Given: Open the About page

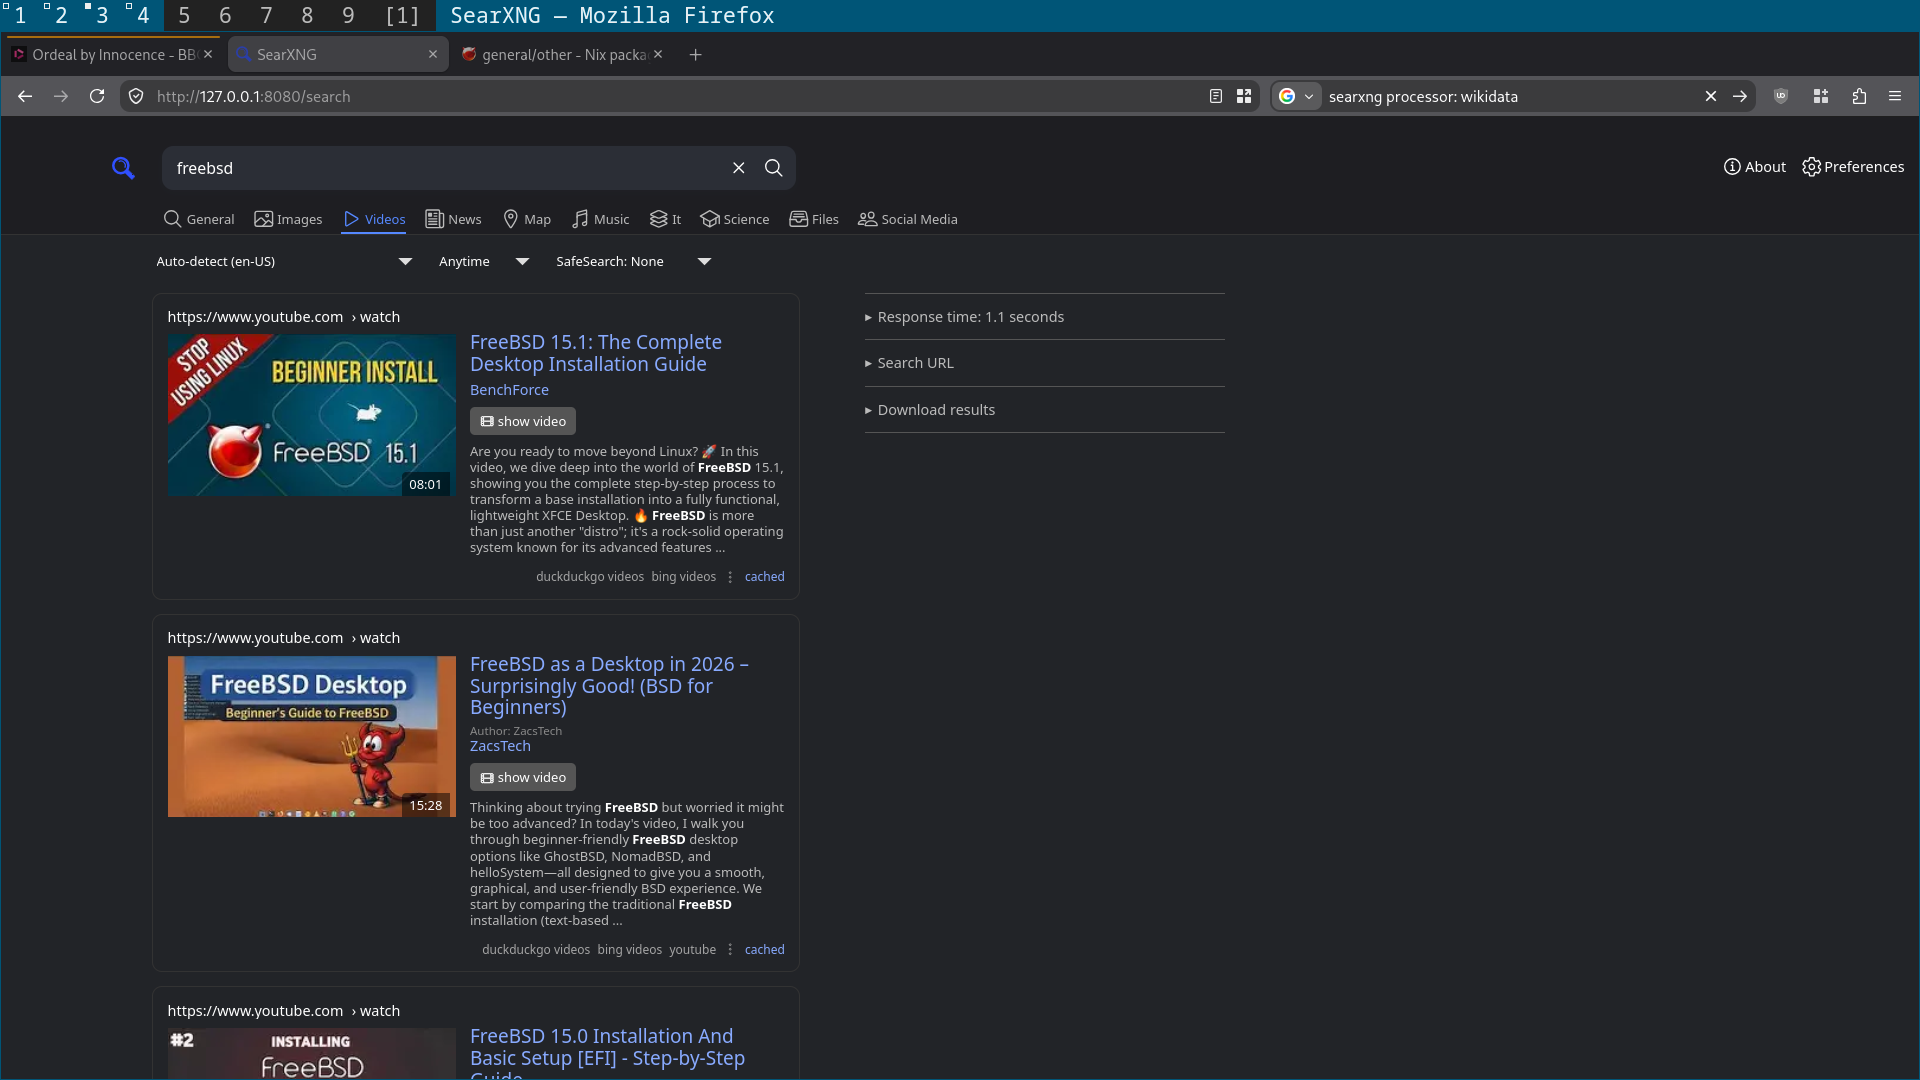Looking at the screenshot, I should point(1755,167).
